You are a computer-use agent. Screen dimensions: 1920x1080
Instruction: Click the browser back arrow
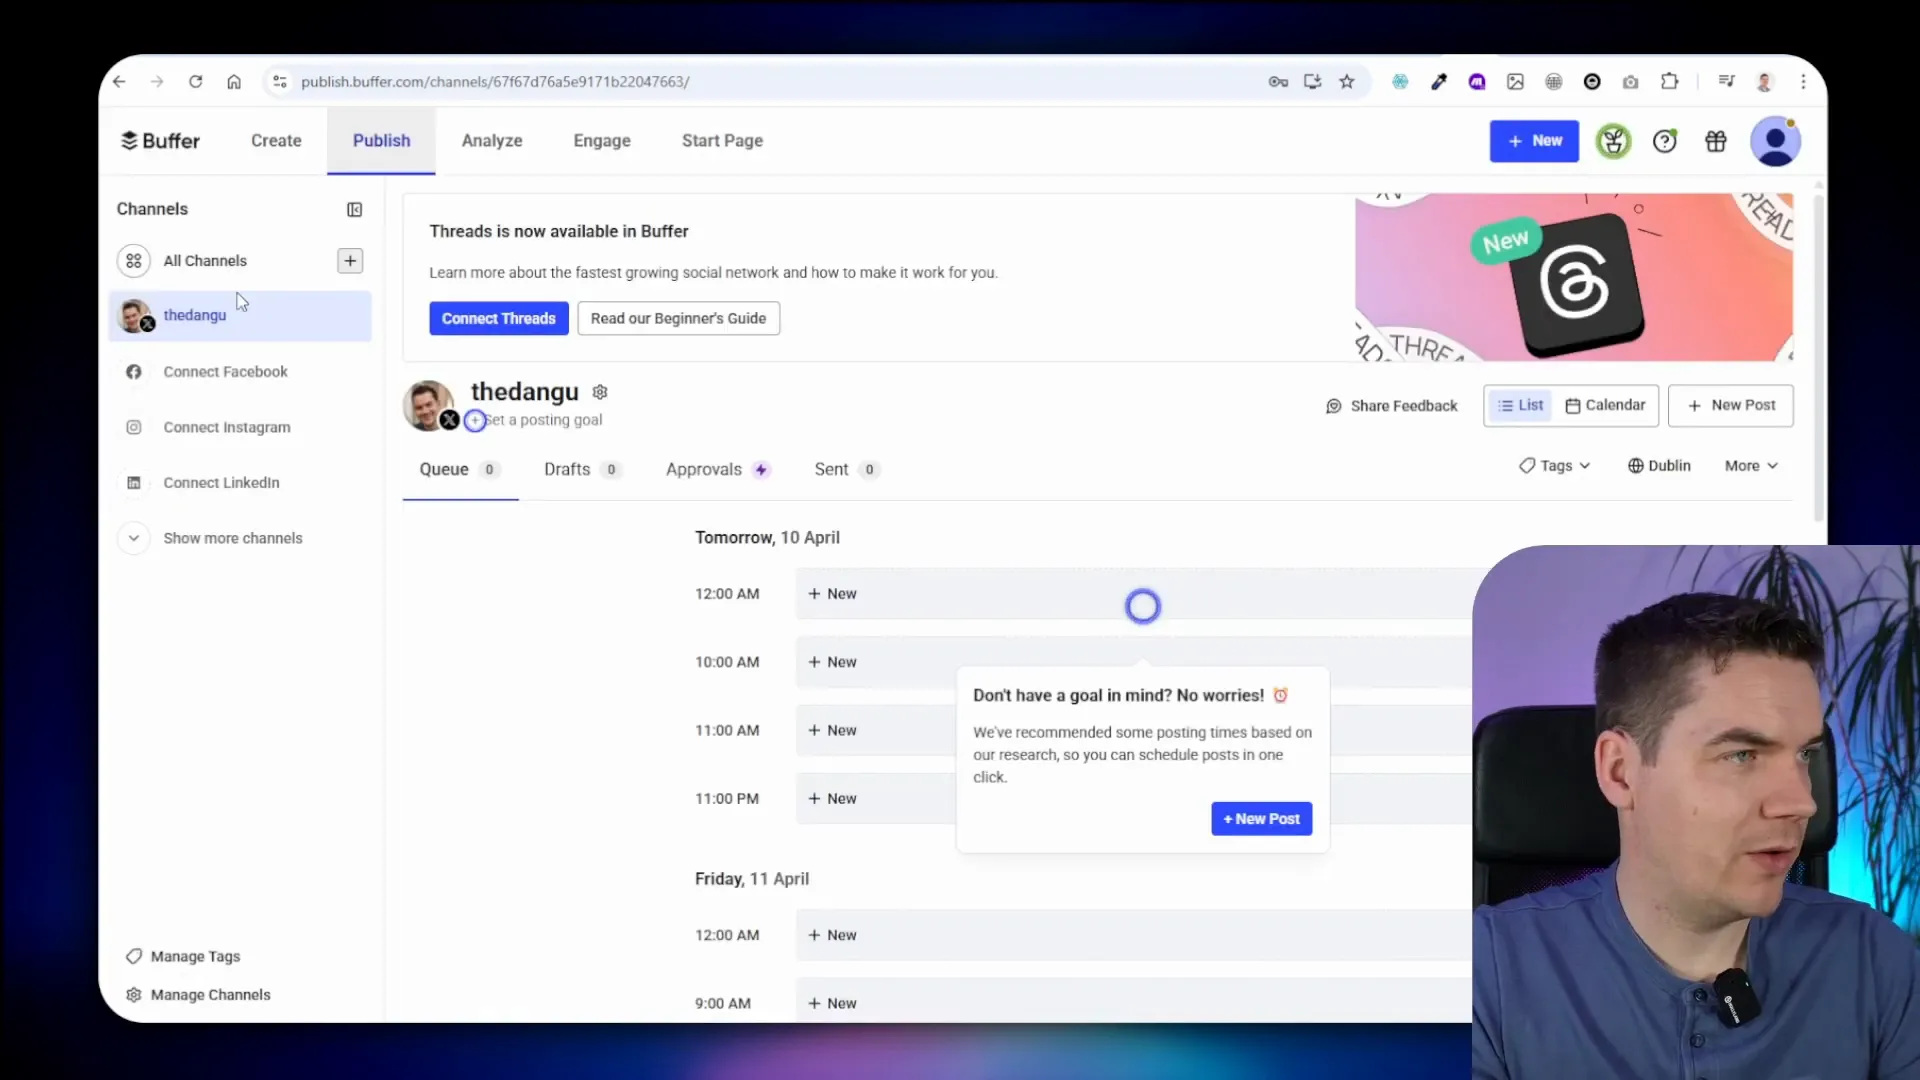click(x=119, y=82)
